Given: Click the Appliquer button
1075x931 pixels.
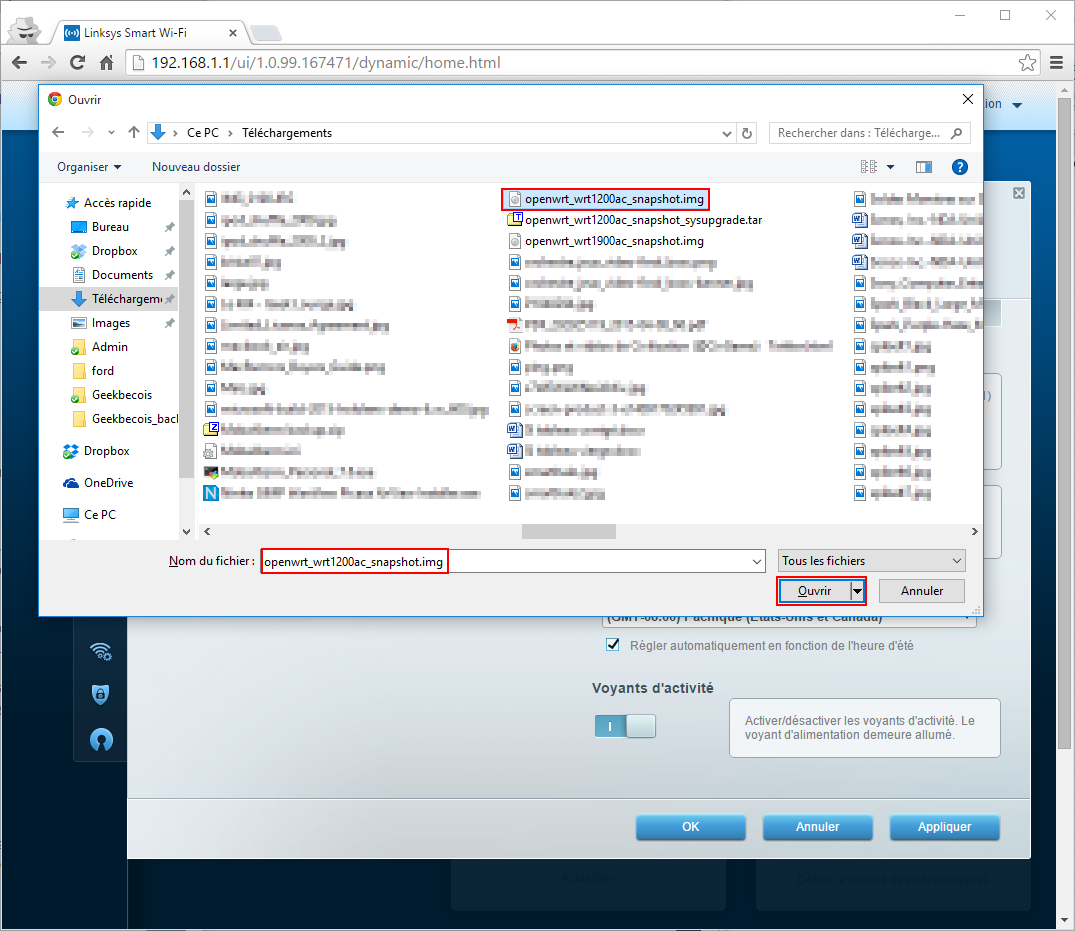Looking at the screenshot, I should pyautogui.click(x=944, y=827).
